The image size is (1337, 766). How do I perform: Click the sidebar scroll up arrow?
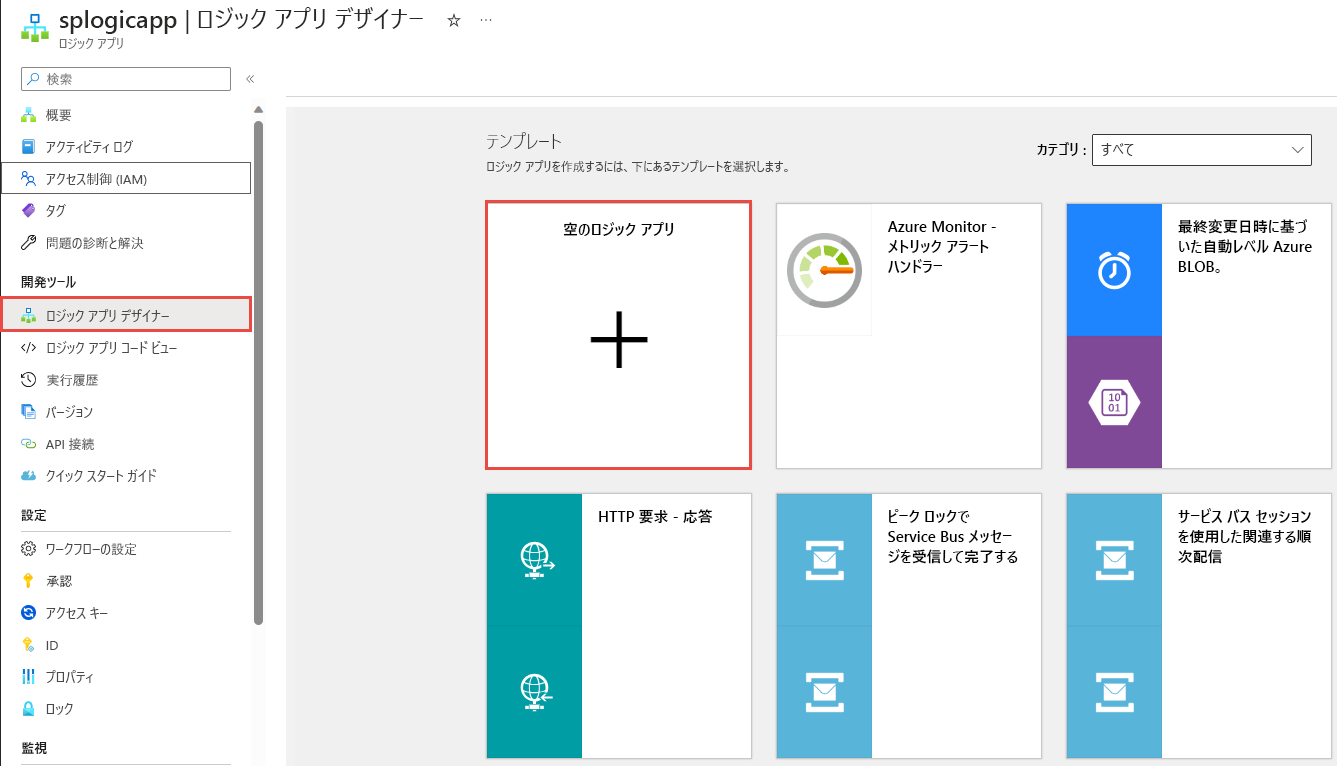(258, 109)
